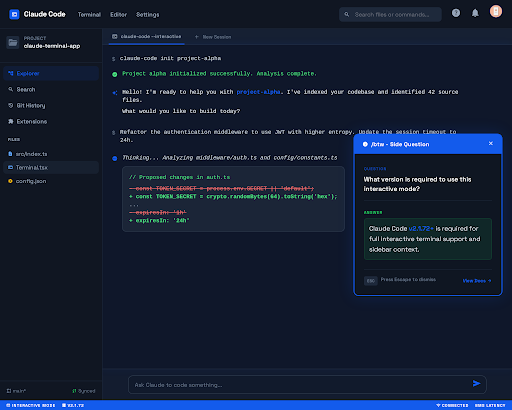
Task: Click the side question text
Action: (417, 184)
